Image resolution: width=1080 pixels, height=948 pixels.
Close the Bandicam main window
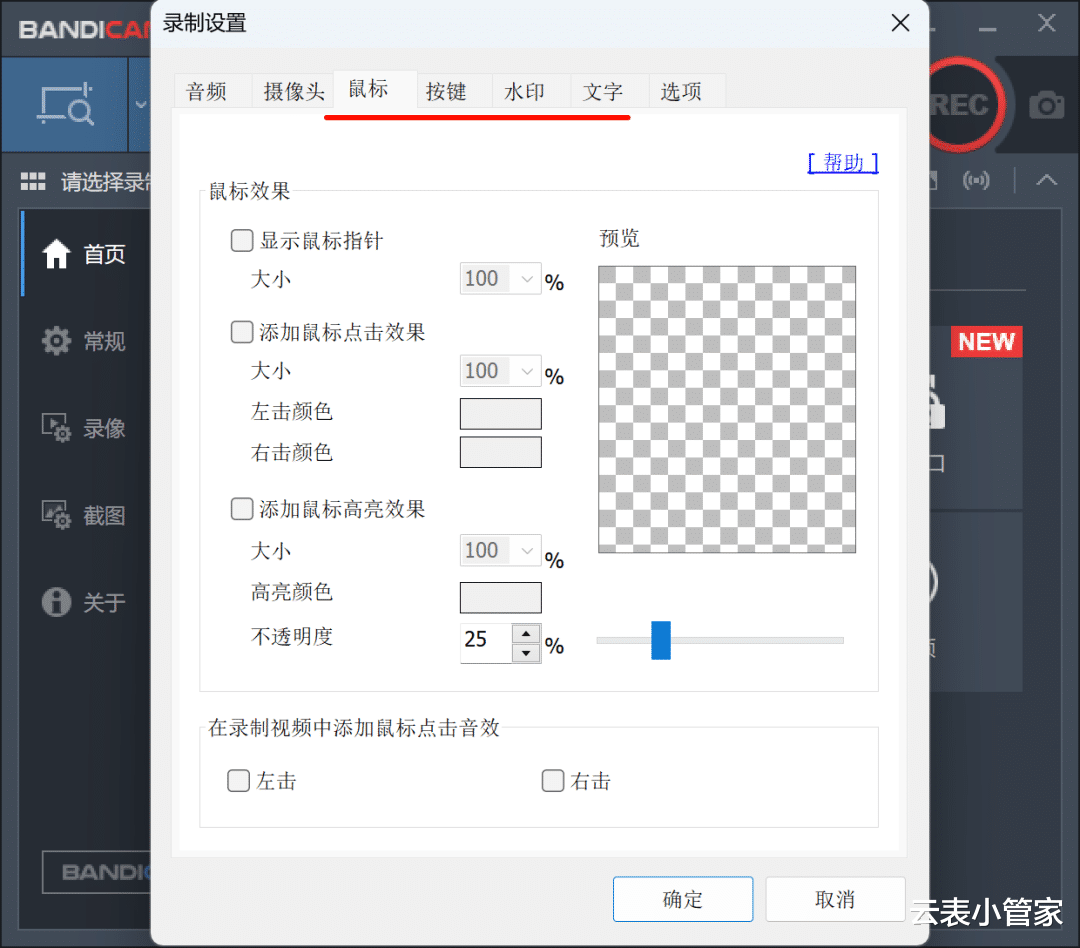pyautogui.click(x=1046, y=23)
